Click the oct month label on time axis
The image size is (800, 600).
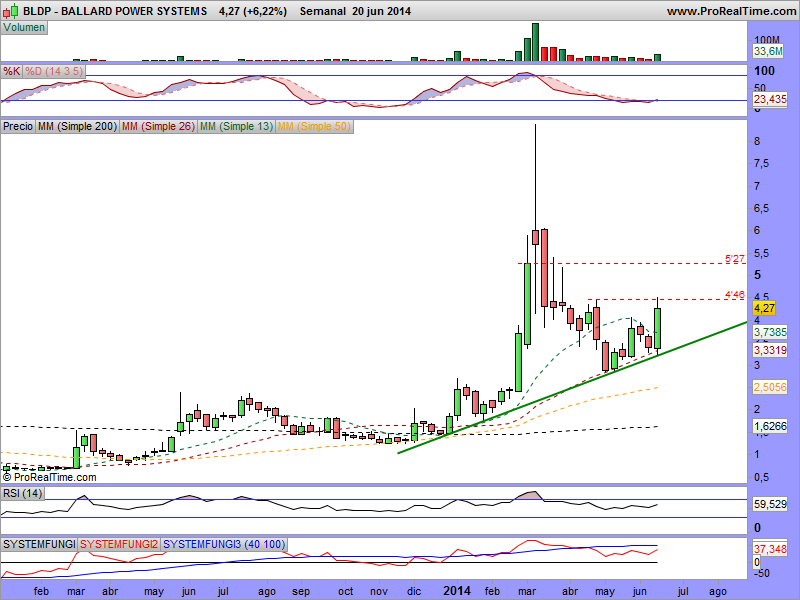(x=345, y=591)
